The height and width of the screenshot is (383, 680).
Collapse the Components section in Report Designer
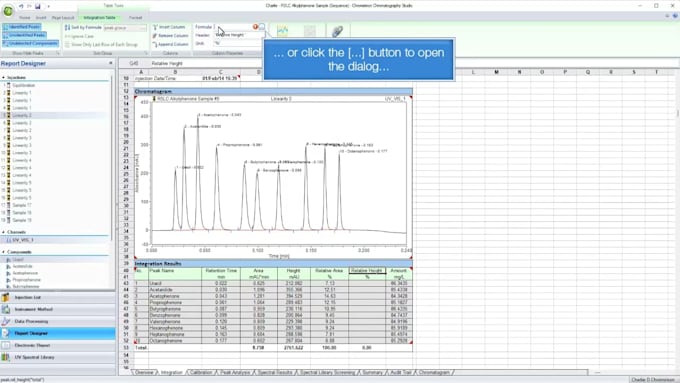click(x=3, y=252)
